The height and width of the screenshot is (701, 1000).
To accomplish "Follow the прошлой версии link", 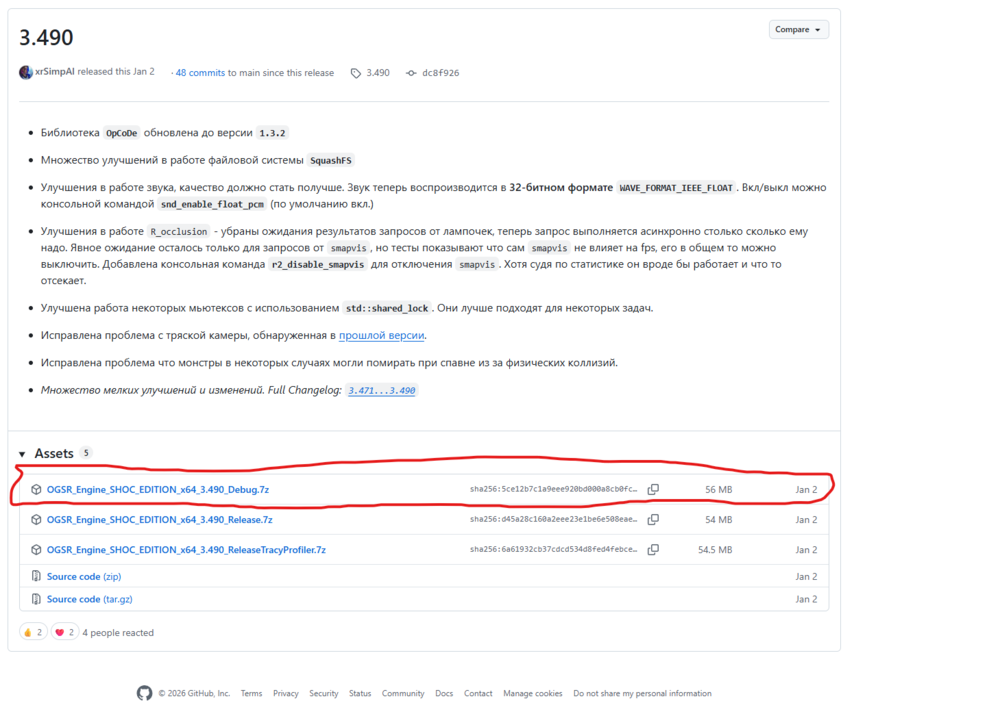I will (381, 336).
